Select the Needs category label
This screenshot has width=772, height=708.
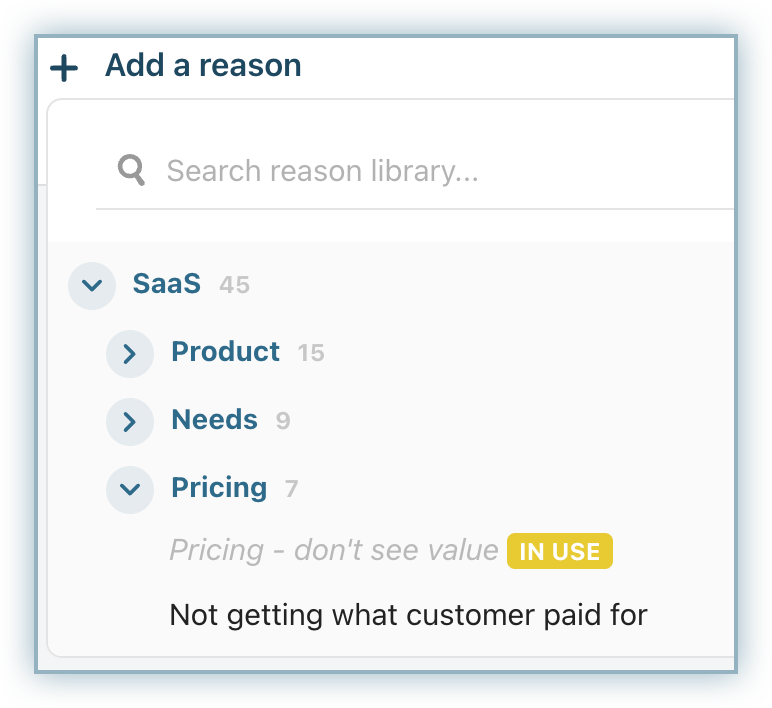tap(214, 420)
